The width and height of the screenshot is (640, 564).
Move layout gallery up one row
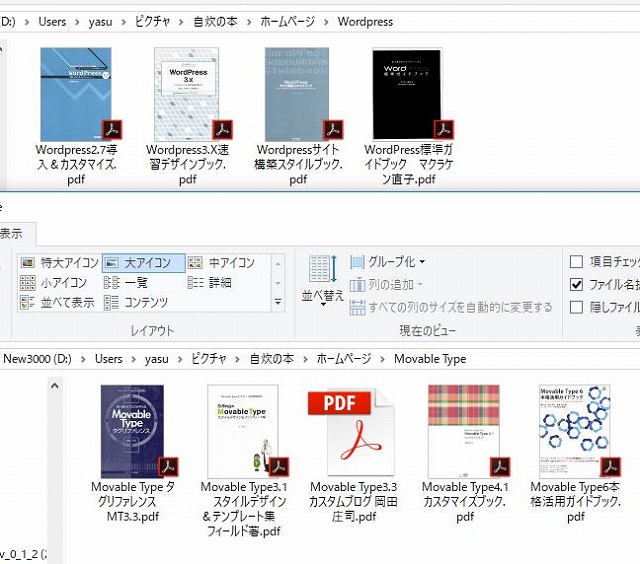pos(278,264)
